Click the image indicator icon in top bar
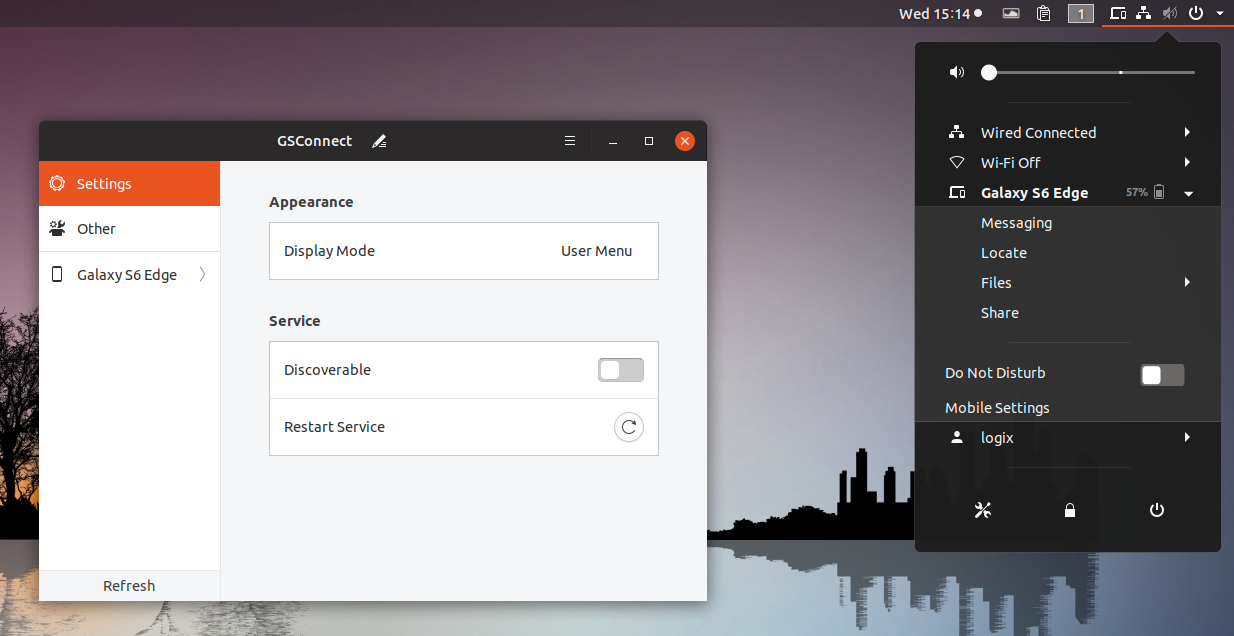Viewport: 1234px width, 636px height. coord(1012,13)
